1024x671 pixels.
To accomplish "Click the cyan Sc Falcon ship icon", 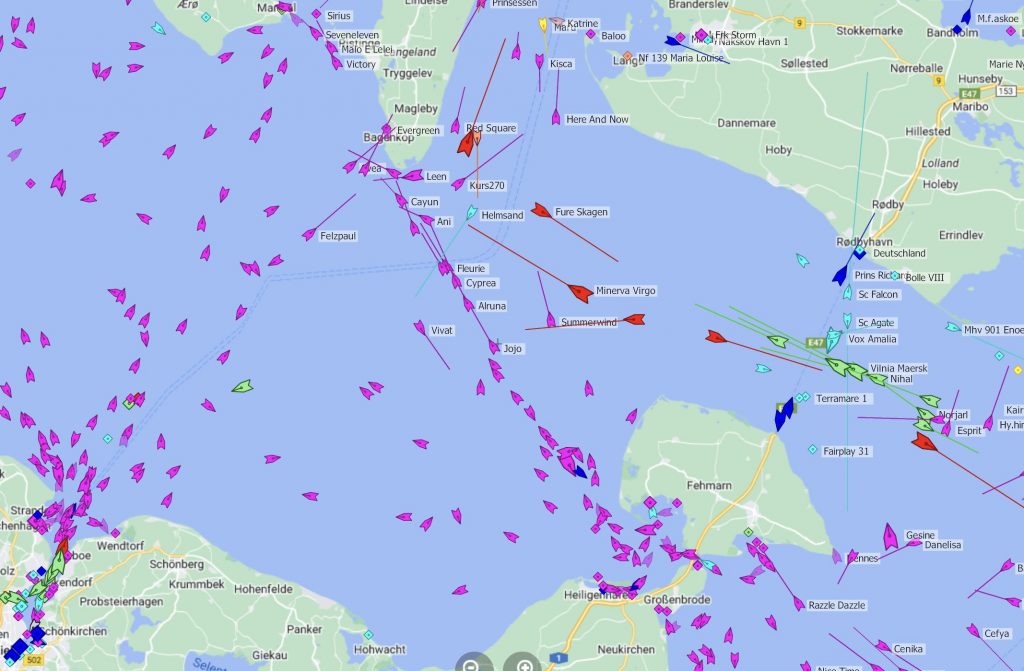I will pyautogui.click(x=847, y=293).
